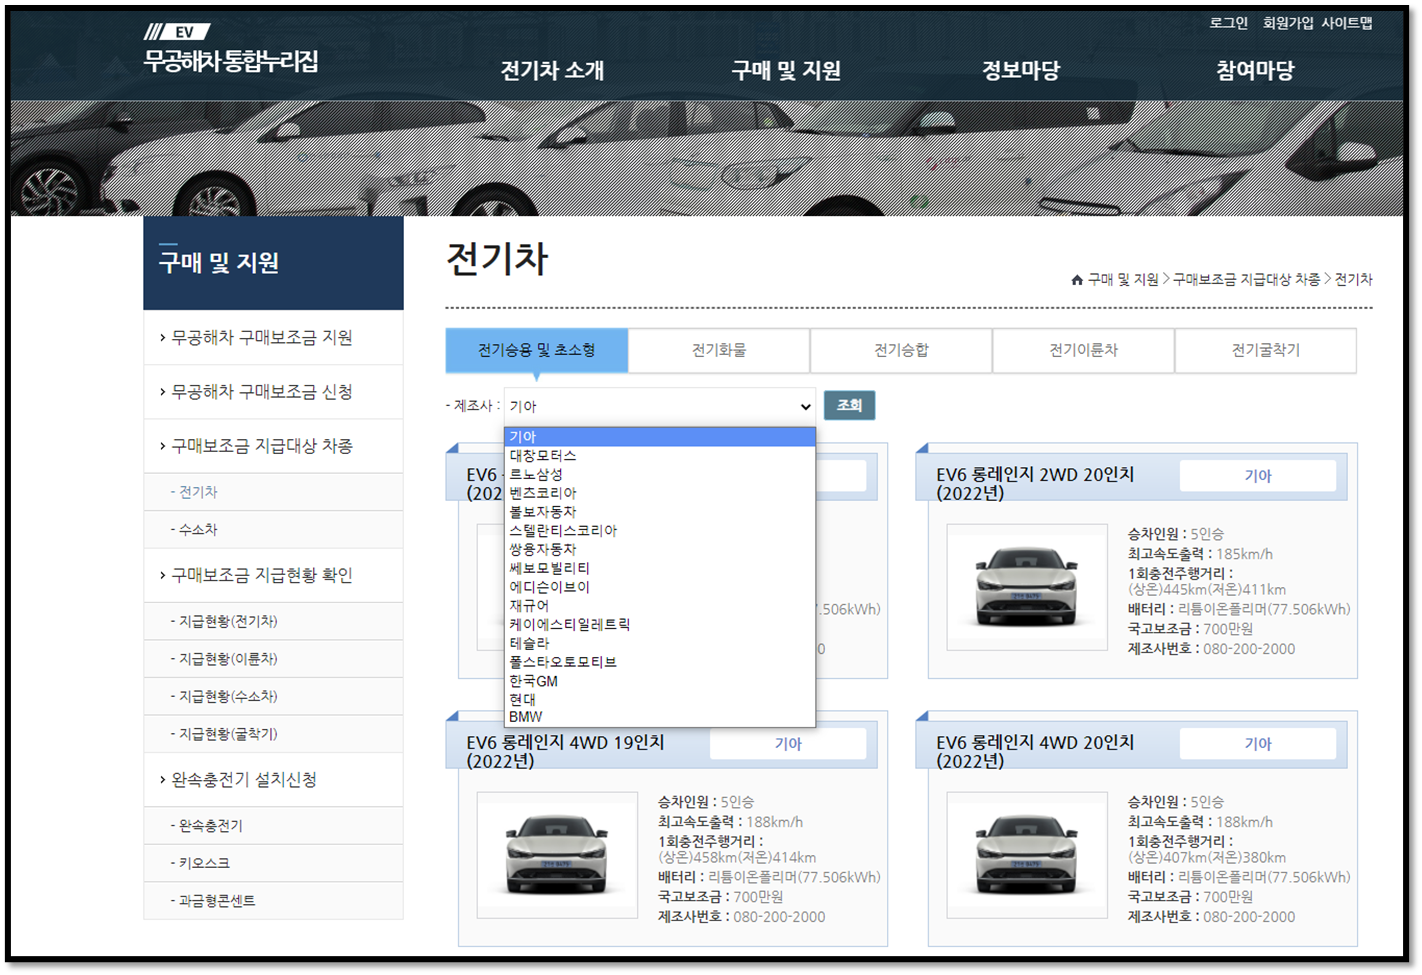The width and height of the screenshot is (1422, 975).
Task: Open 지급현황(전기차) sidebar item
Action: pyautogui.click(x=273, y=622)
